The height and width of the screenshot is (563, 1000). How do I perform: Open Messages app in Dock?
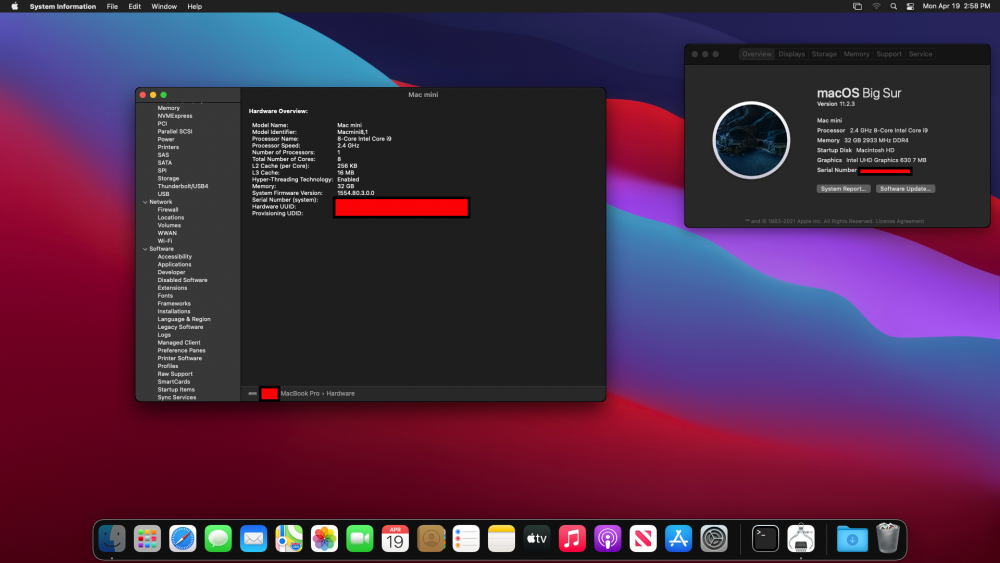point(218,539)
